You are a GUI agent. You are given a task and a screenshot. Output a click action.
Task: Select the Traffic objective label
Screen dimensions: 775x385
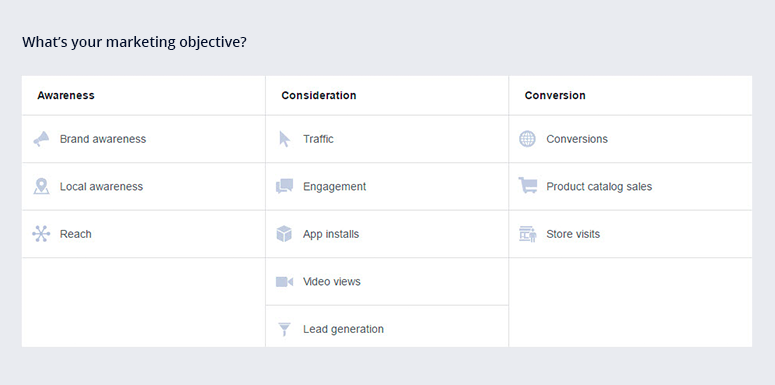[318, 139]
